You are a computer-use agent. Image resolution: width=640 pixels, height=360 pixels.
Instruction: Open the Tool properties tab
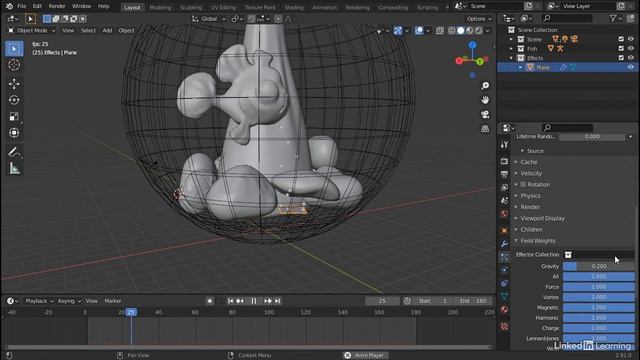pyautogui.click(x=504, y=144)
